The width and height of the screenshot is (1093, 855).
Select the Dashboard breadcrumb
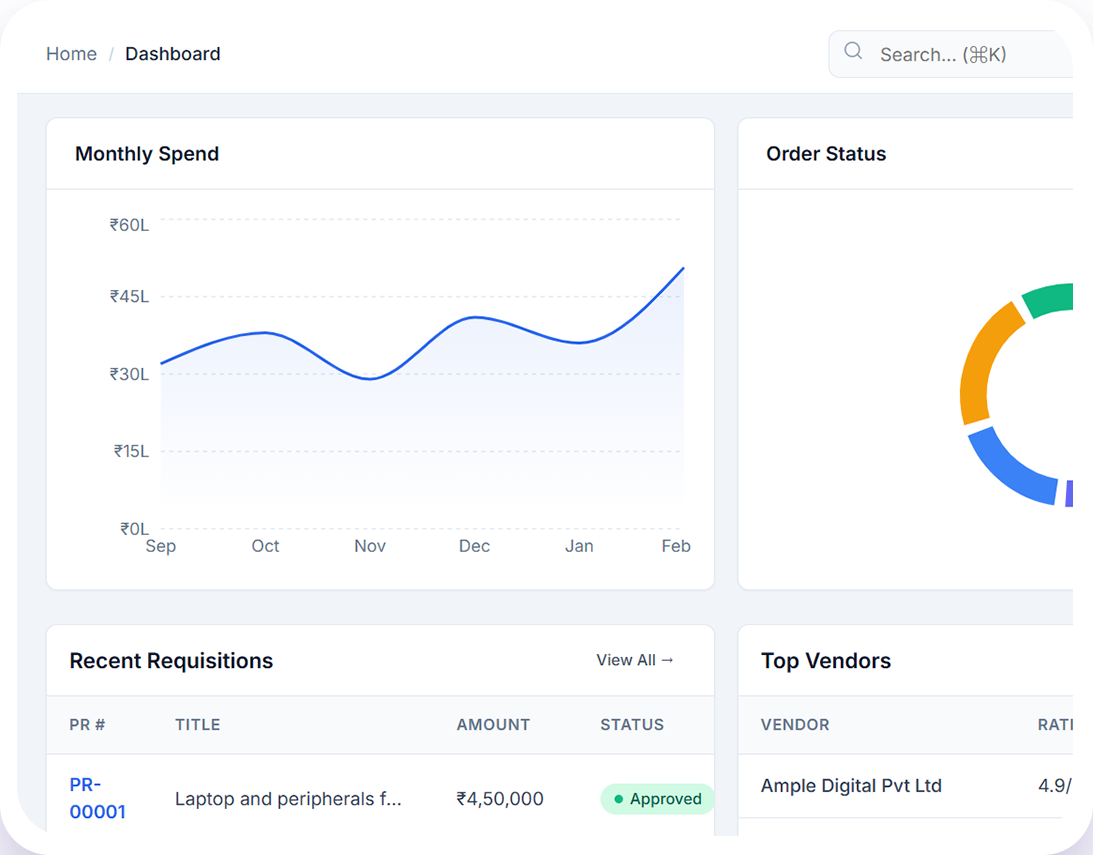click(173, 54)
